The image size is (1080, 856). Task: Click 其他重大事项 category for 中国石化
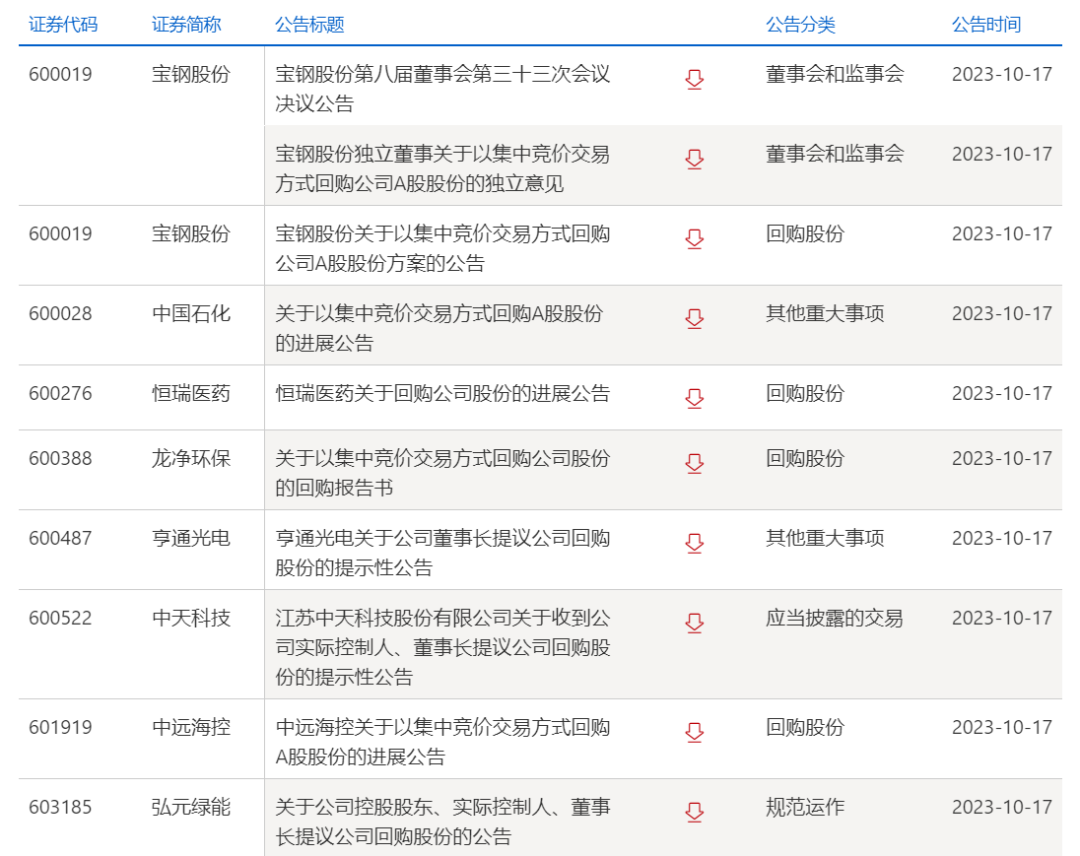click(824, 314)
